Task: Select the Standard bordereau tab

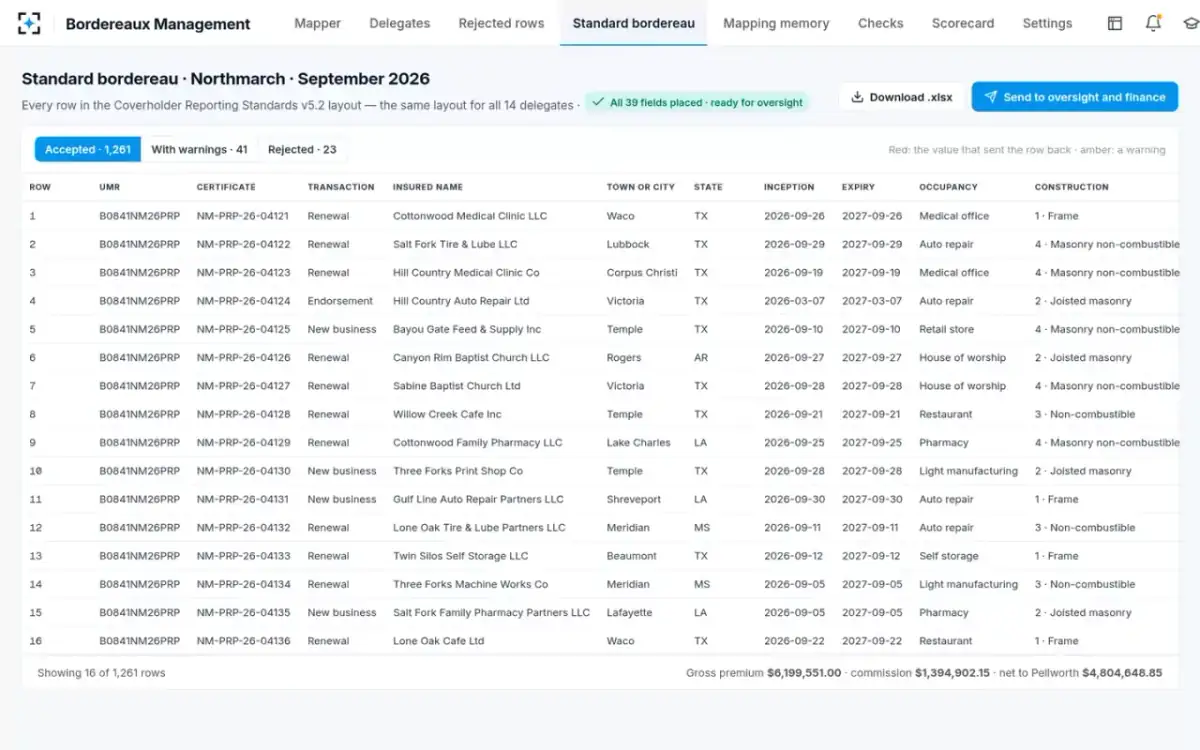Action: point(634,23)
